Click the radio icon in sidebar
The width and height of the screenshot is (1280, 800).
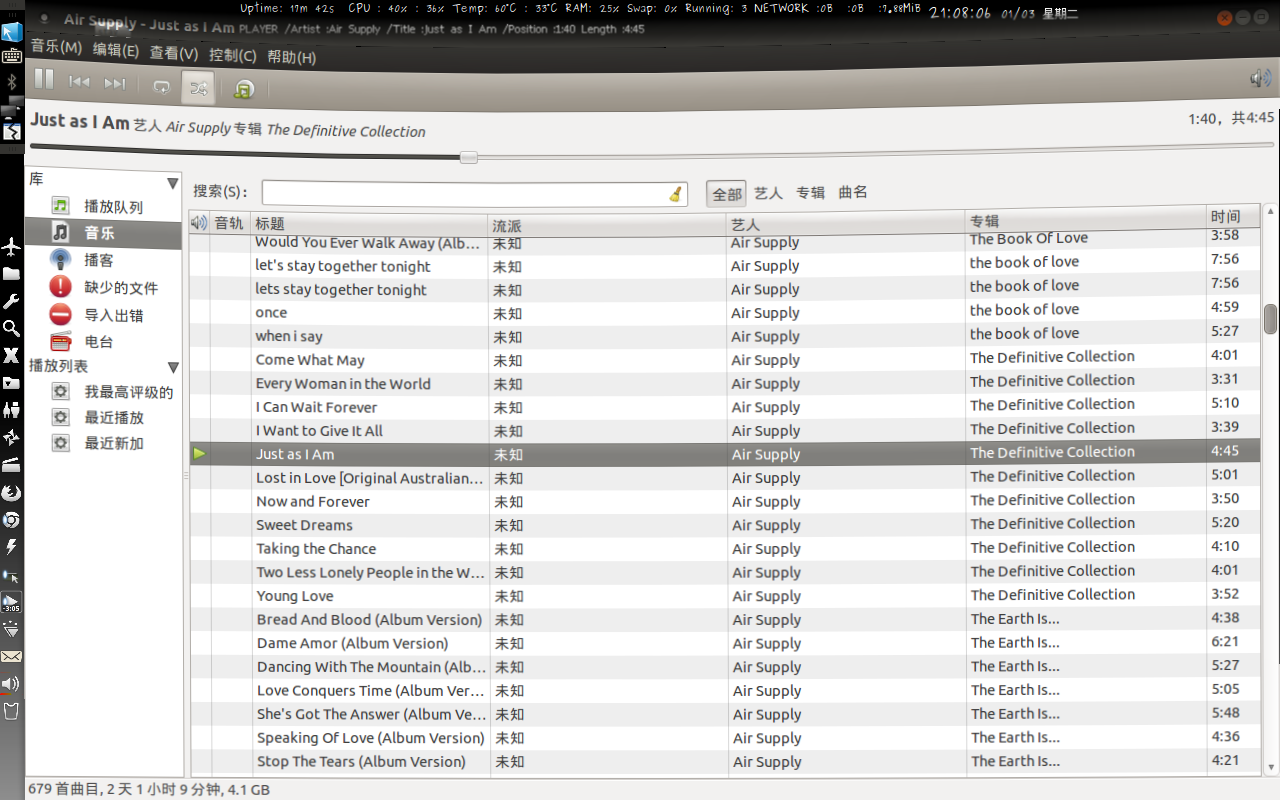click(61, 342)
